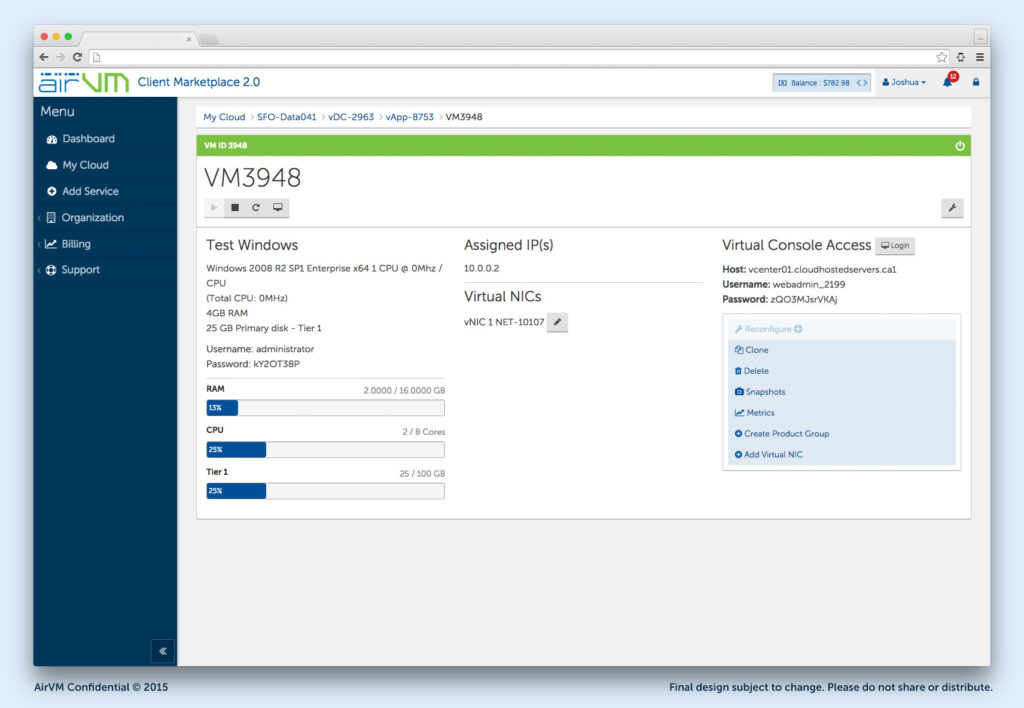Viewport: 1024px width, 708px height.
Task: Click the airVM logo
Action: (84, 82)
